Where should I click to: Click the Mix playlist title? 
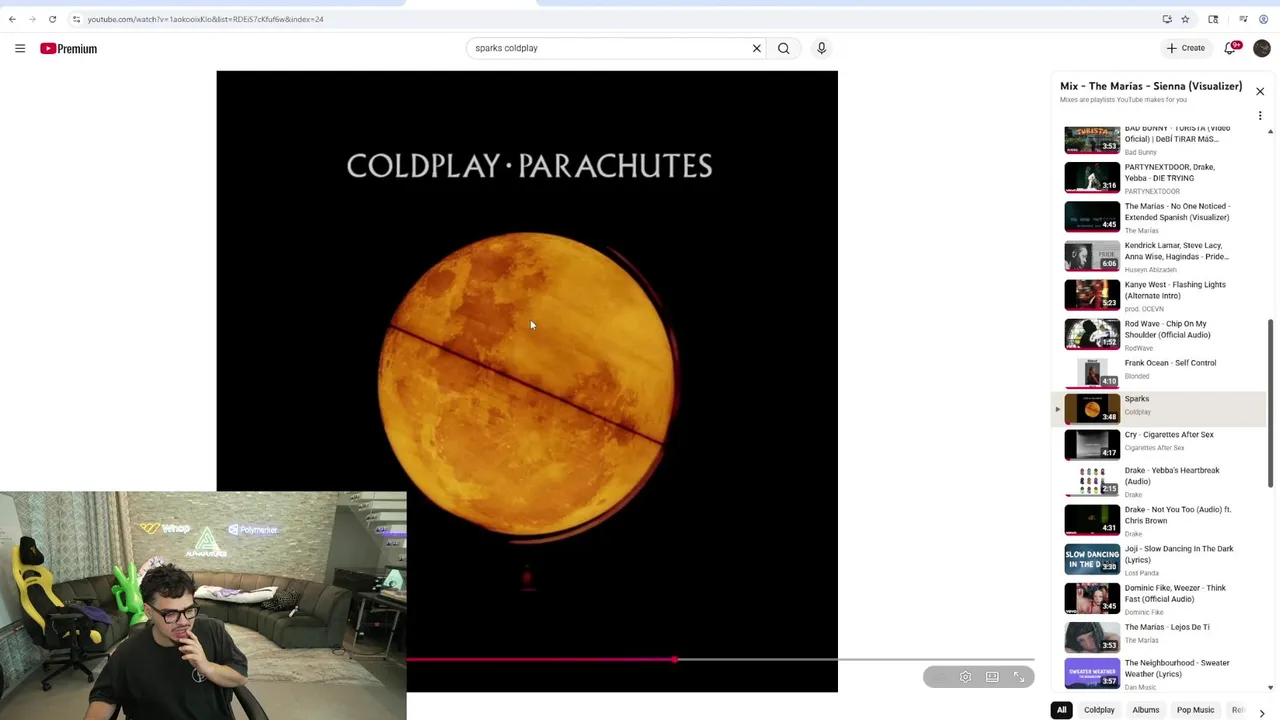pyautogui.click(x=1151, y=86)
